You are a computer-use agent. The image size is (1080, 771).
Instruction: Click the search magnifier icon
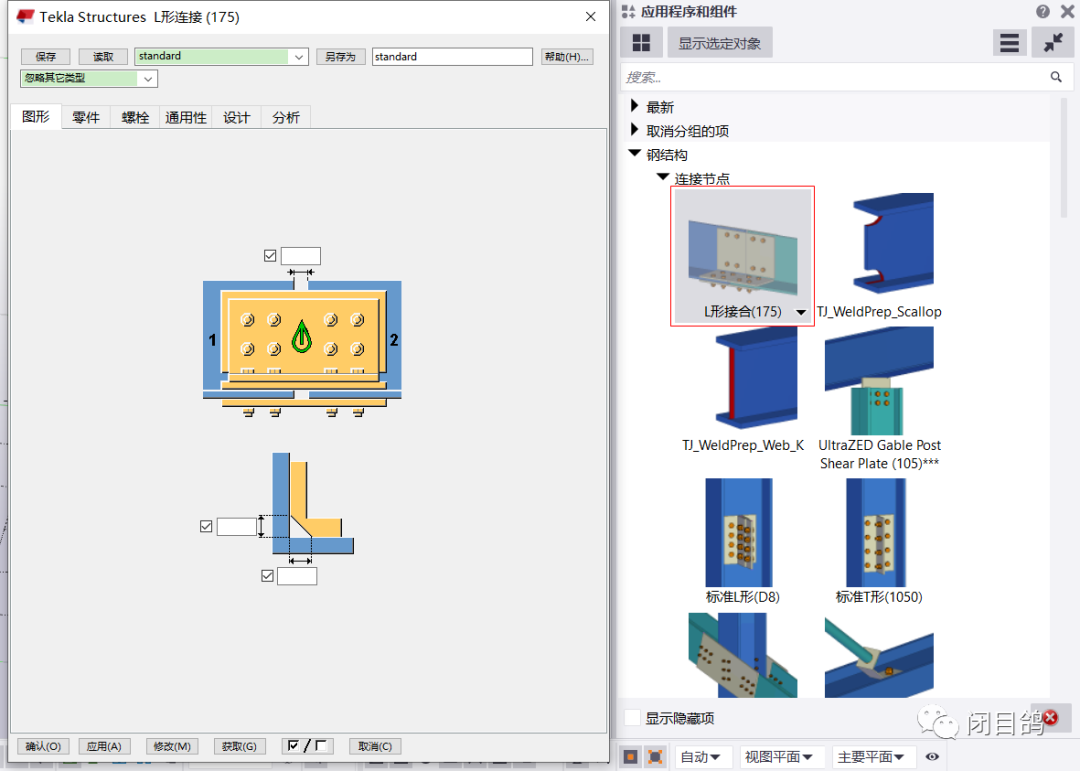coord(1056,77)
